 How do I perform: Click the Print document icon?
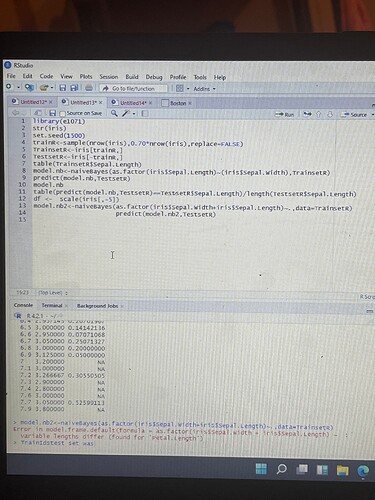pos(88,88)
